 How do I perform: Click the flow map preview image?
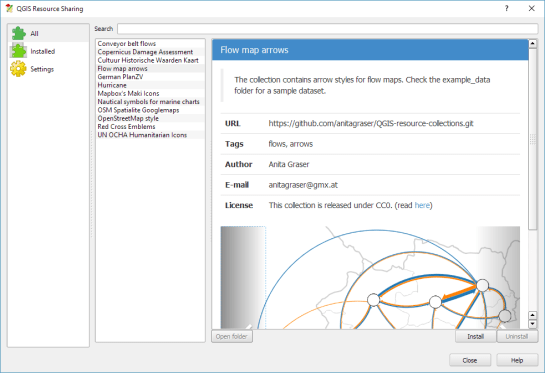[x=370, y=277]
